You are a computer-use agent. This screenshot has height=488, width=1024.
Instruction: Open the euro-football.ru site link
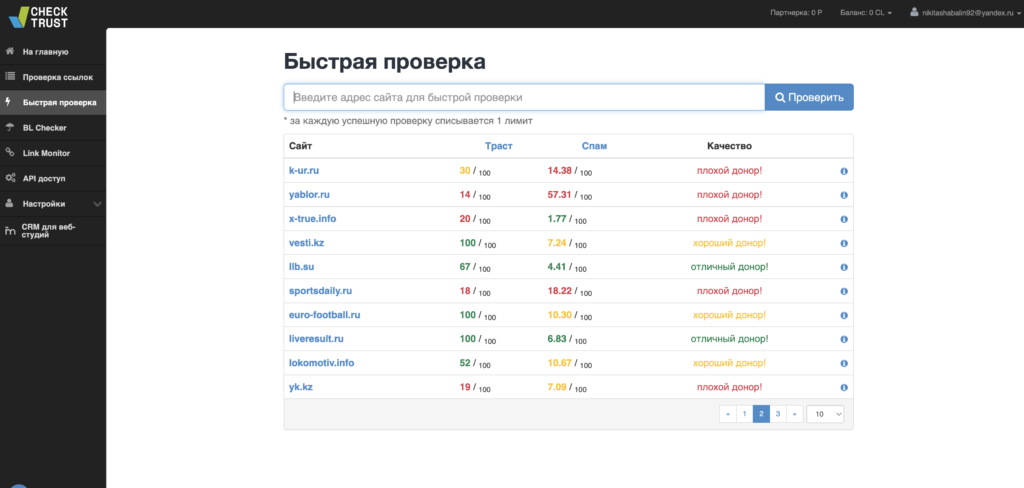325,315
